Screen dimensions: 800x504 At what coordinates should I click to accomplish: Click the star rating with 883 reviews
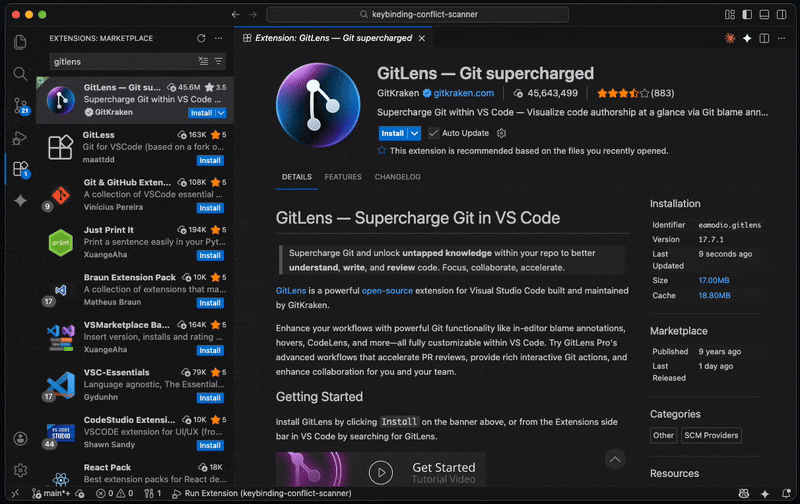635,93
